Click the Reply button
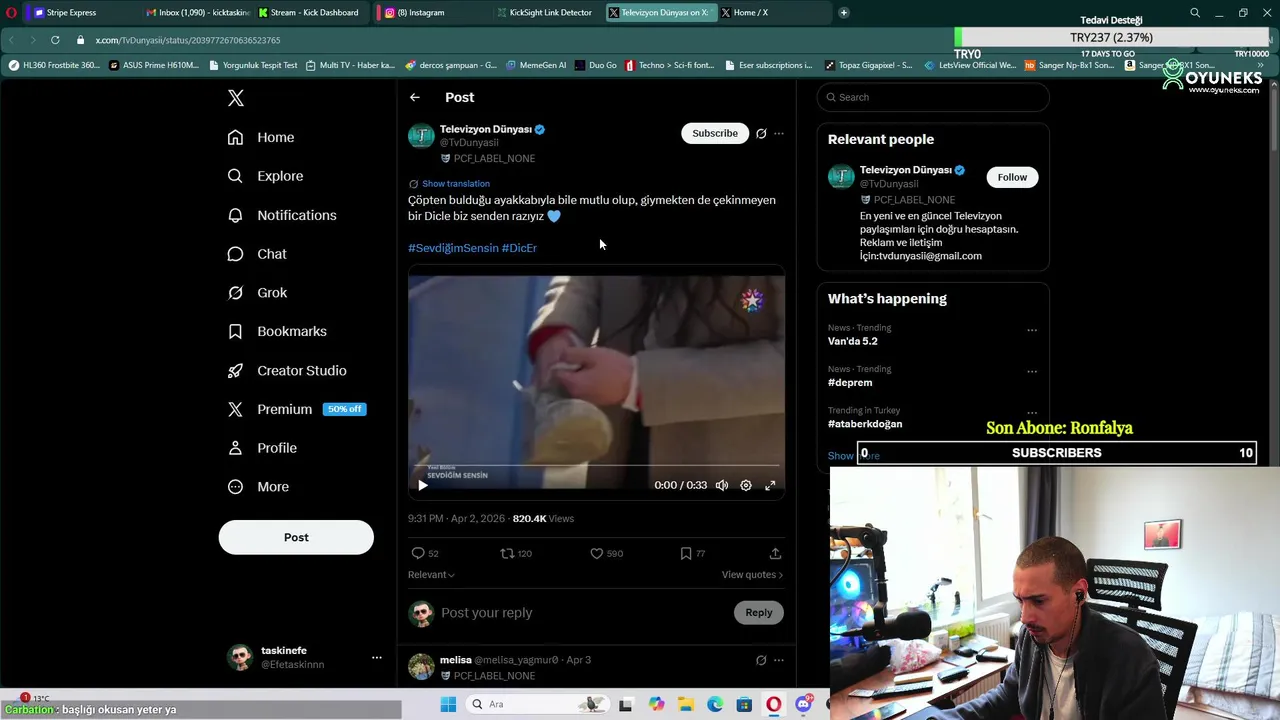This screenshot has height=720, width=1280. coord(759,613)
